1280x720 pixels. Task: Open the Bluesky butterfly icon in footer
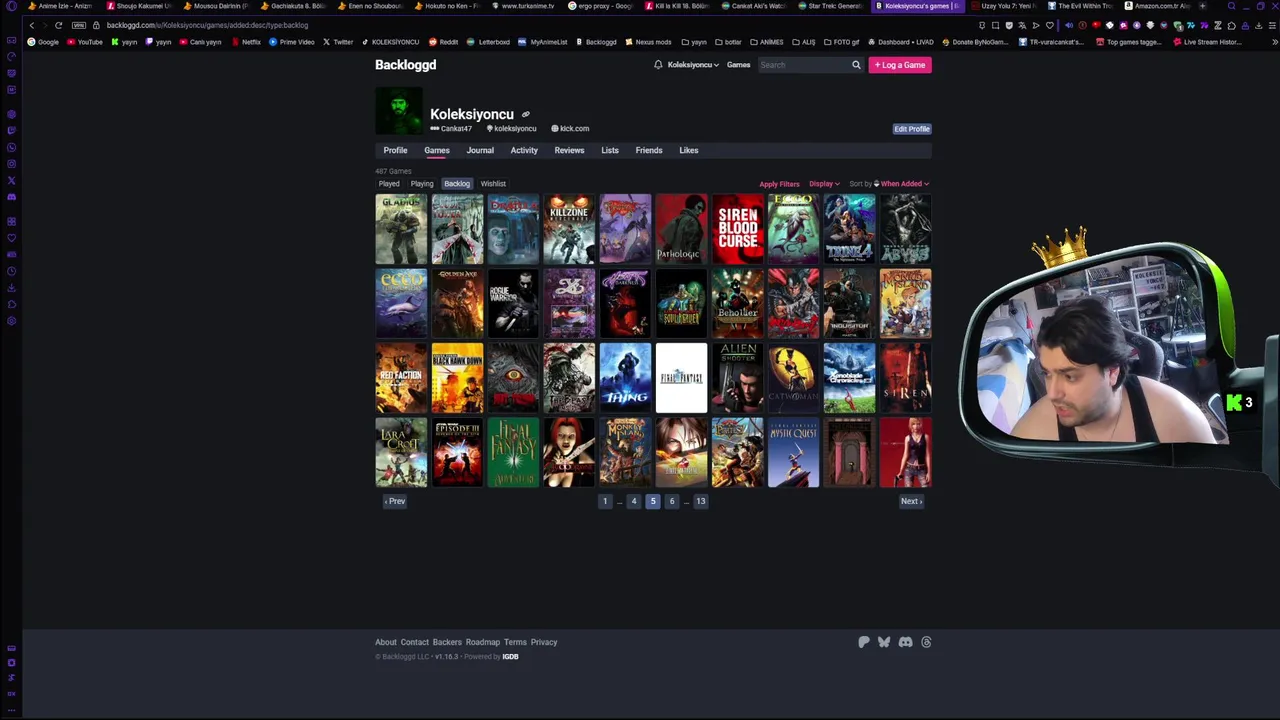[x=884, y=642]
